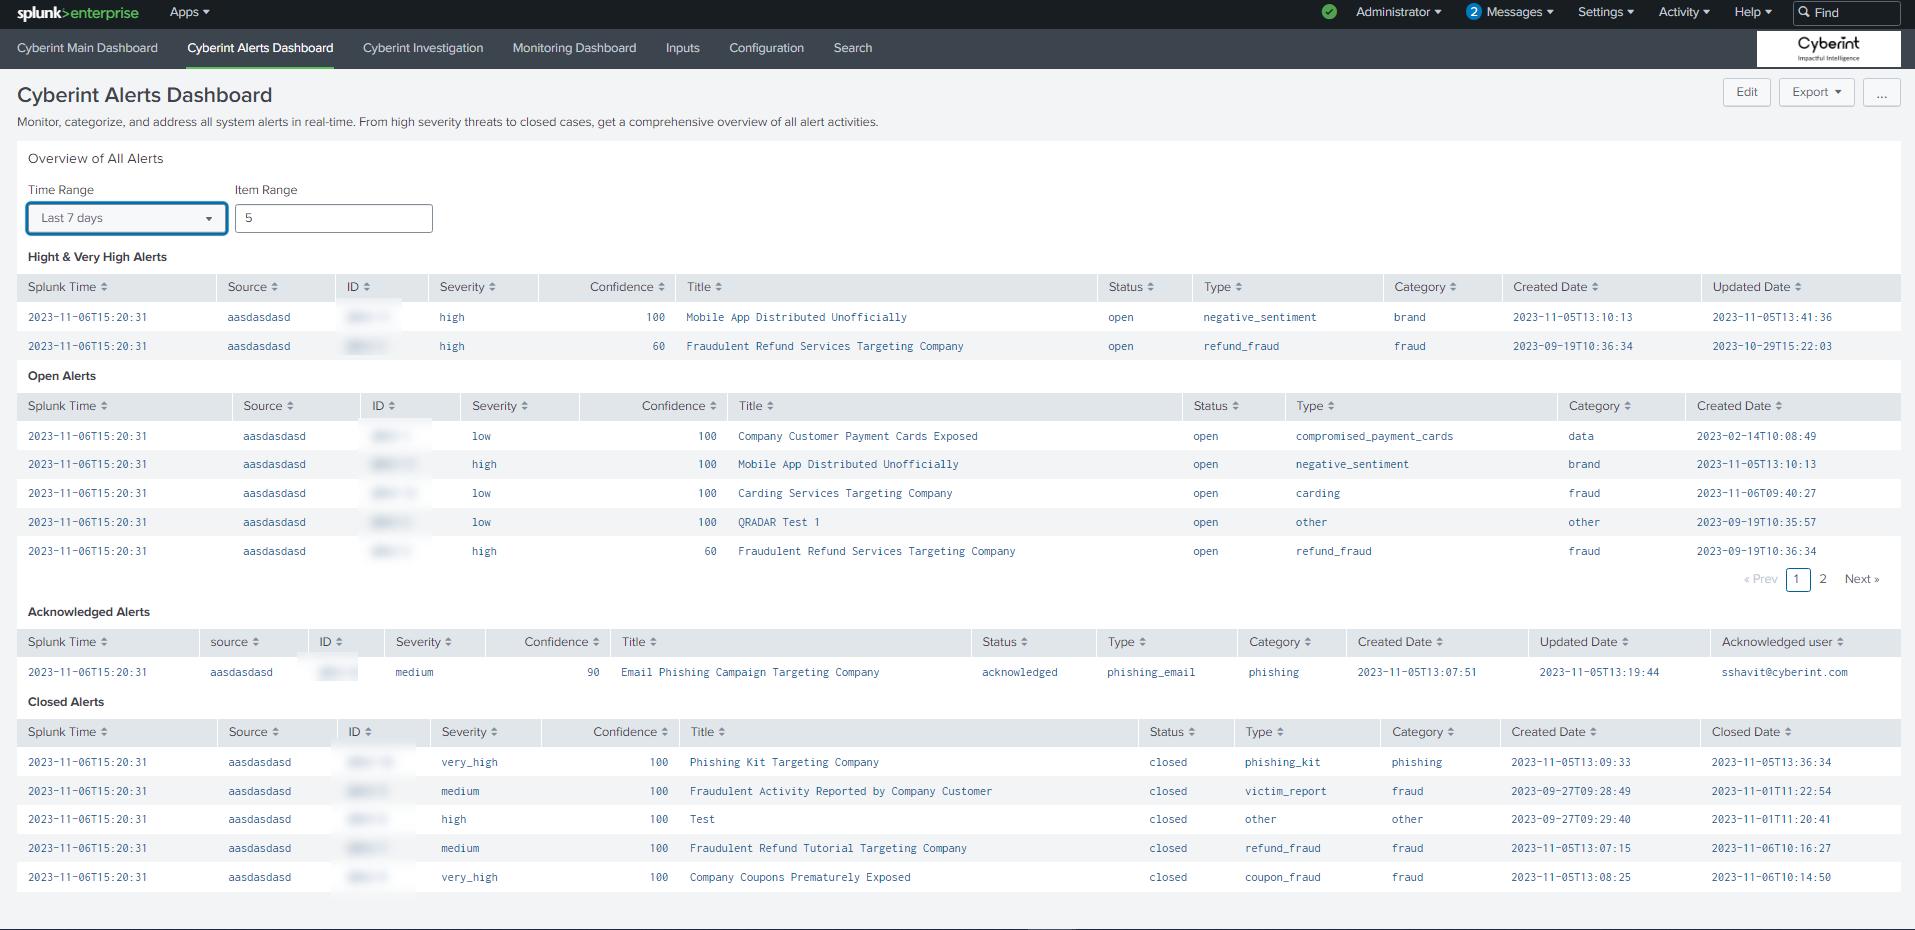The image size is (1915, 930).
Task: Click the negative_sentiment type in High alerts
Action: 1259,317
